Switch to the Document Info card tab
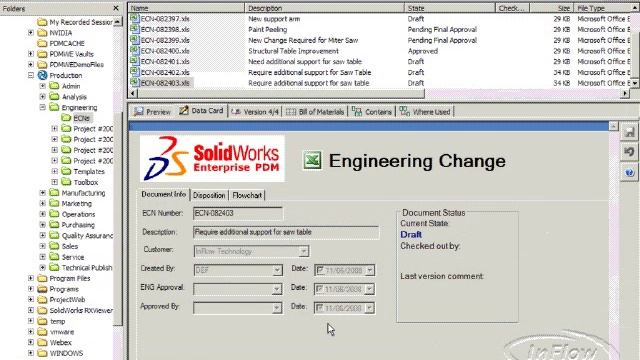This screenshot has width=640, height=360. pos(164,194)
